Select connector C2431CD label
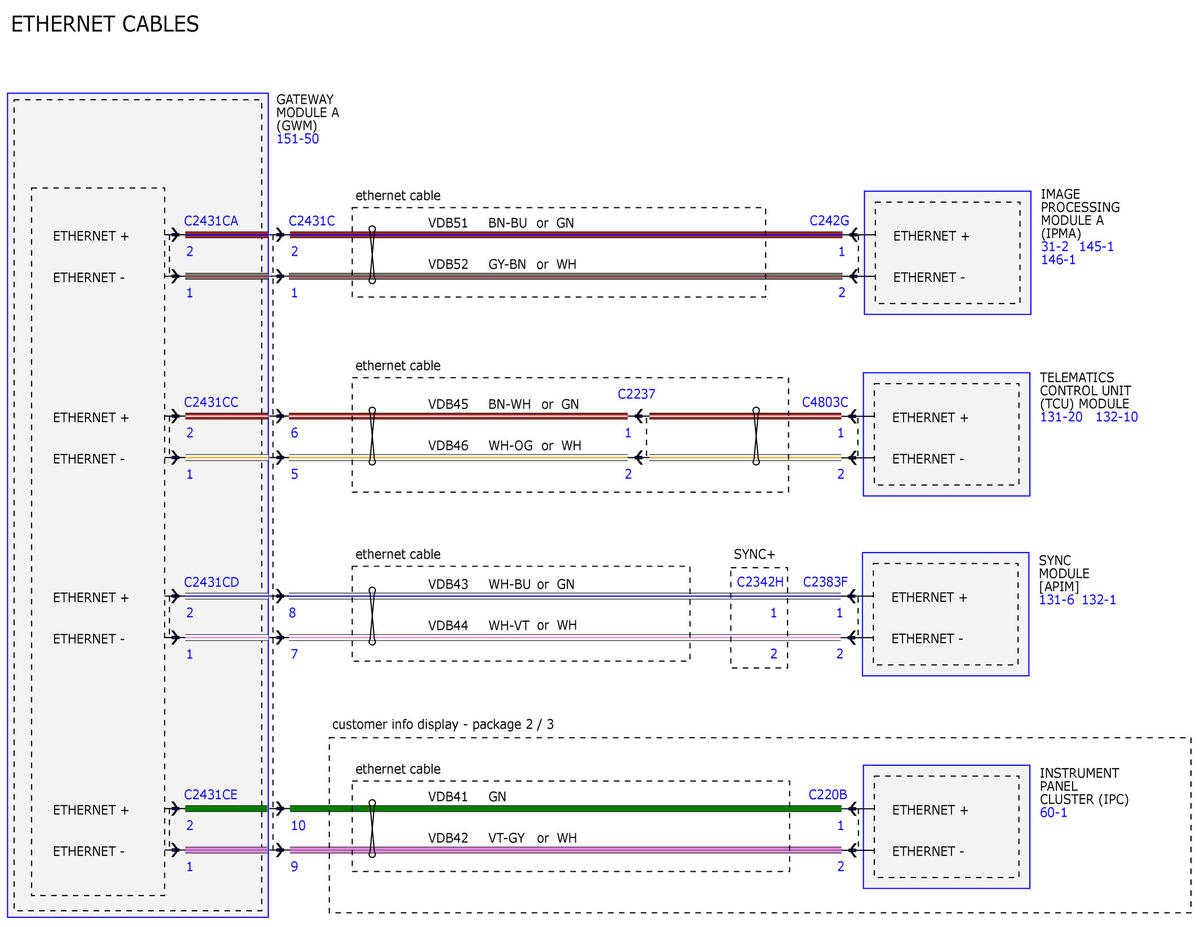Screen dimensions: 1200x927 click(210, 582)
